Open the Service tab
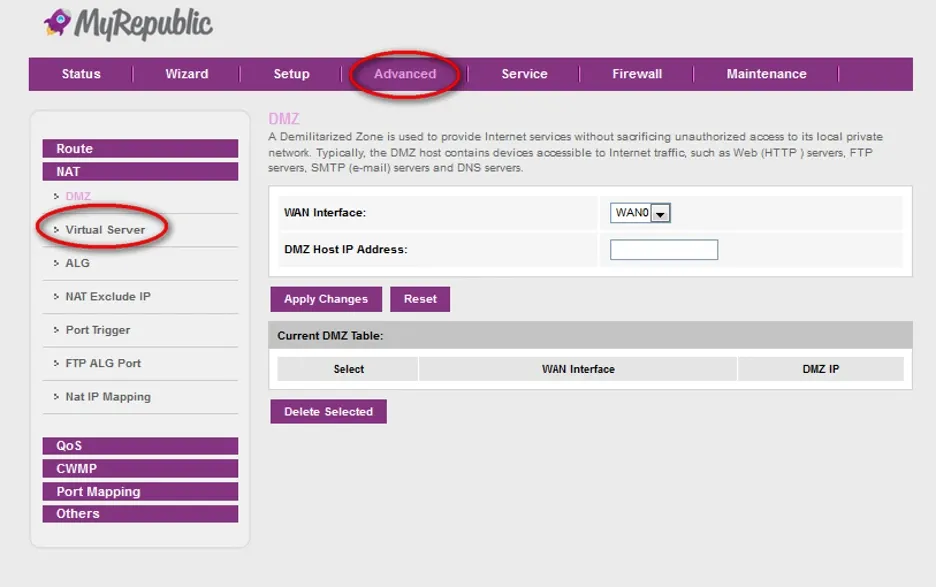This screenshot has width=936, height=588. click(x=524, y=74)
